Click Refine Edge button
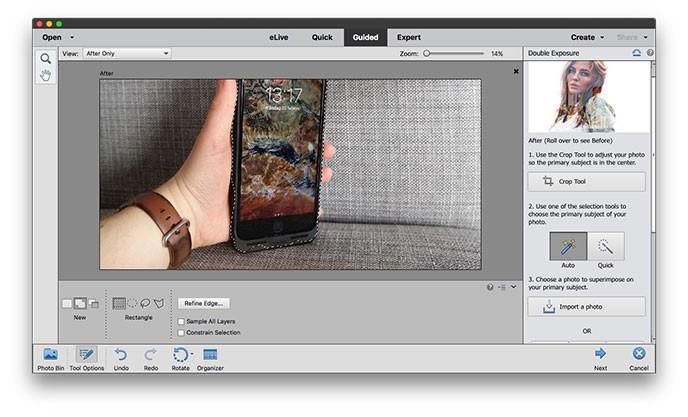This screenshot has width=688, height=417. point(204,303)
